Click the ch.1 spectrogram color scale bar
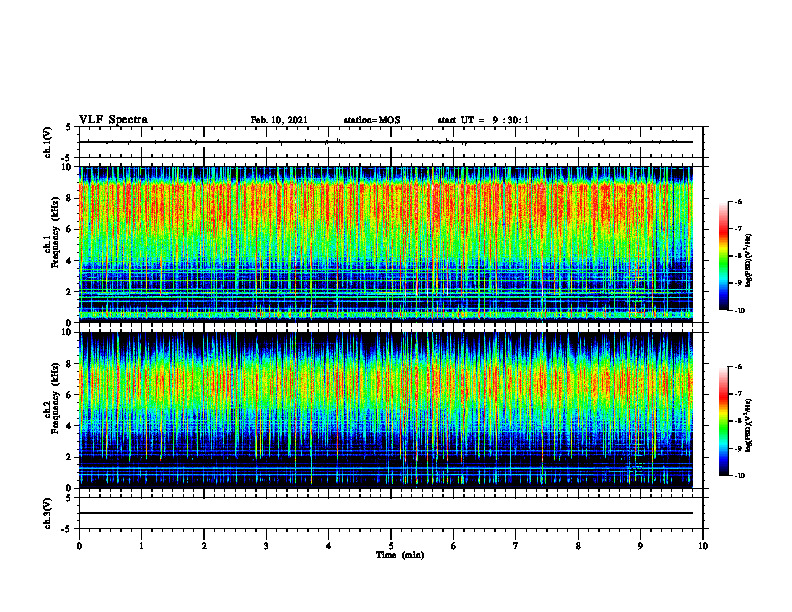Image resolution: width=792 pixels, height=612 pixels. (723, 256)
